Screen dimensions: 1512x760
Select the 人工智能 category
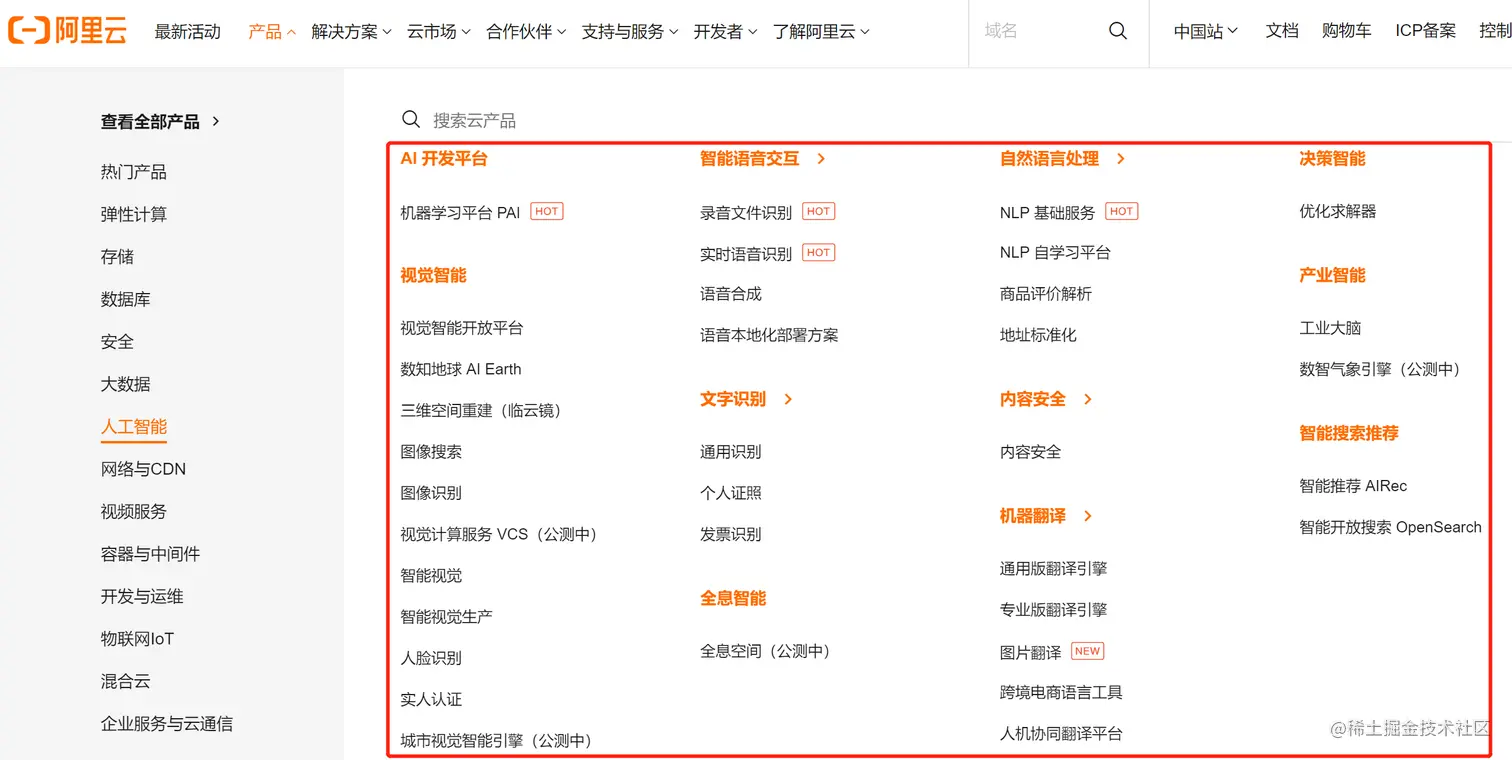134,427
